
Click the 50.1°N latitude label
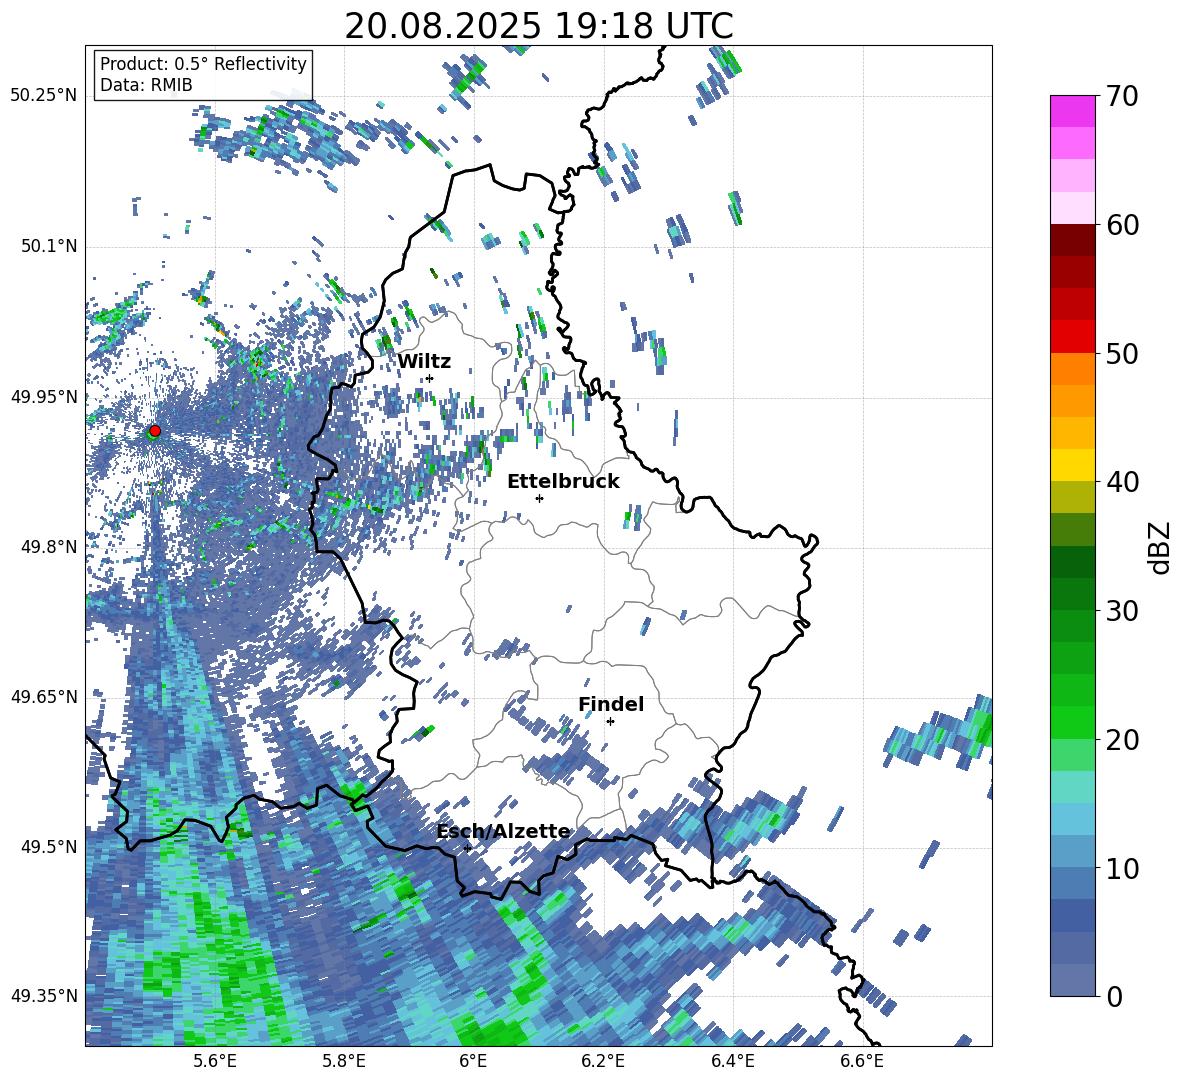coord(48,246)
